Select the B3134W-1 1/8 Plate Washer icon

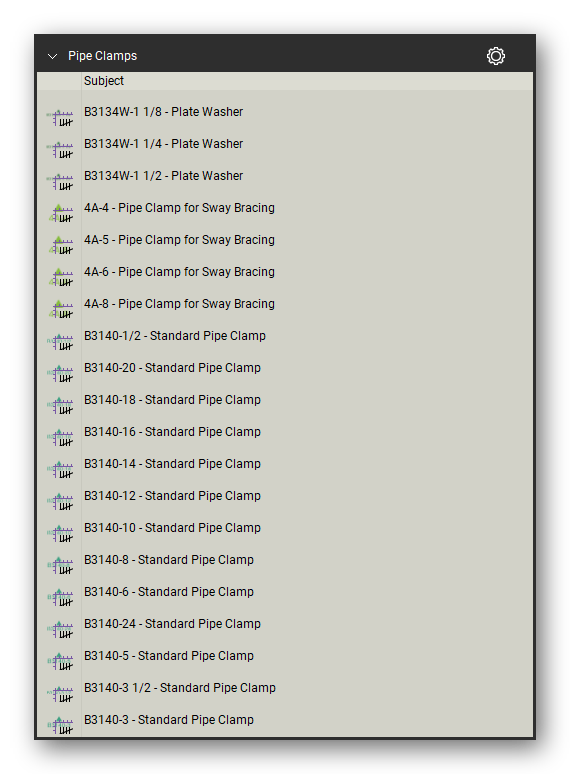pyautogui.click(x=60, y=117)
